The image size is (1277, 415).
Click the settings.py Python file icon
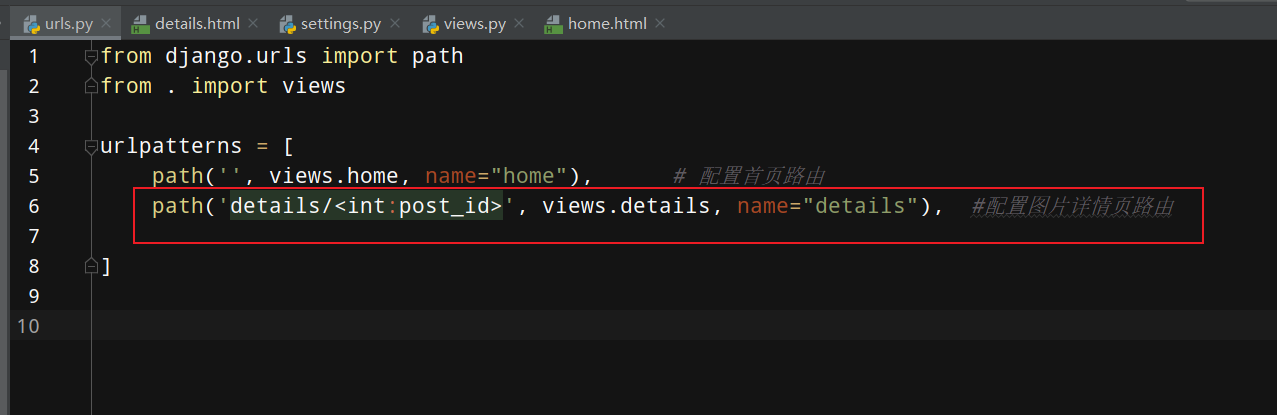(287, 23)
